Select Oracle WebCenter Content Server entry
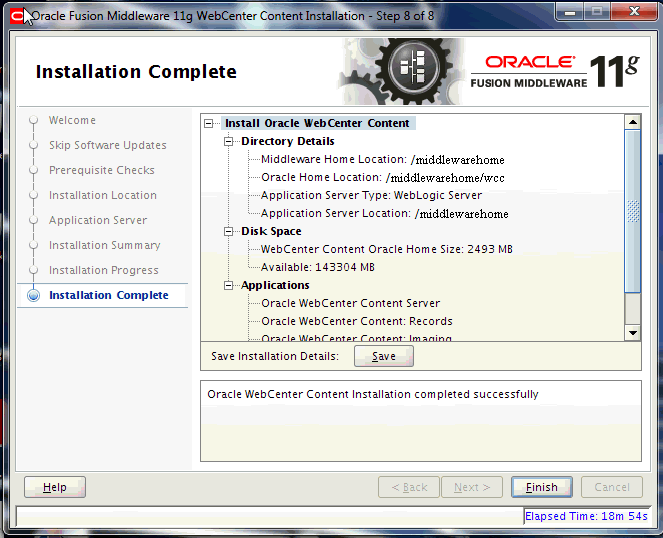The image size is (663, 538). pos(351,303)
